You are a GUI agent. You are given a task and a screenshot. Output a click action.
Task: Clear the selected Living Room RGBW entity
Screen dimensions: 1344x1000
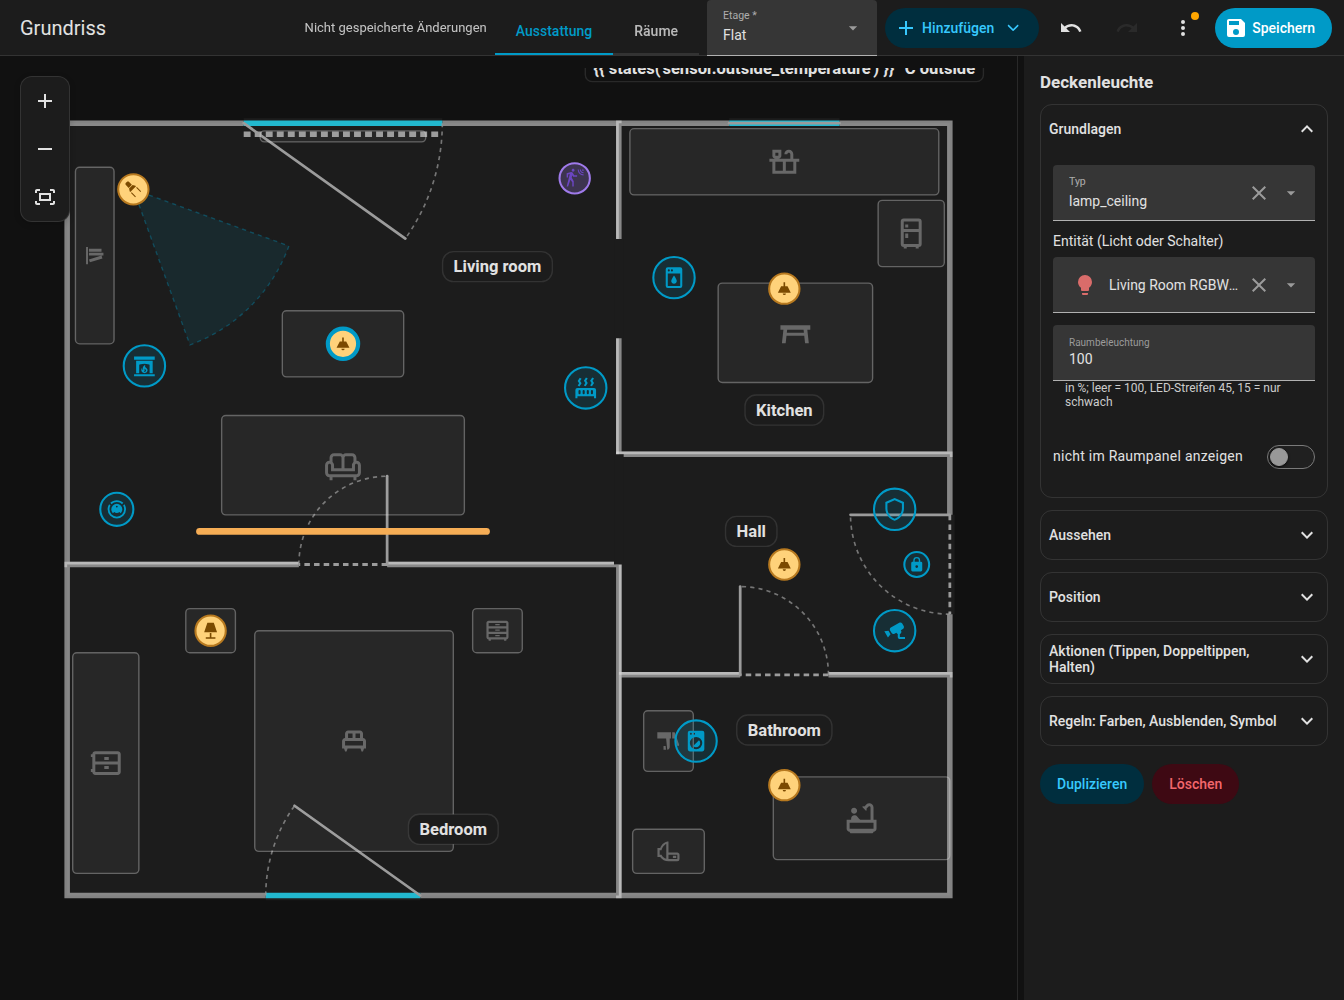coord(1259,285)
